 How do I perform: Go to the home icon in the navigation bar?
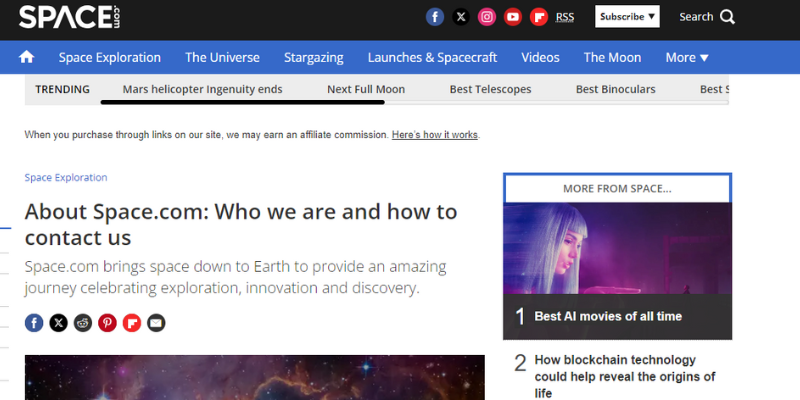tap(27, 57)
